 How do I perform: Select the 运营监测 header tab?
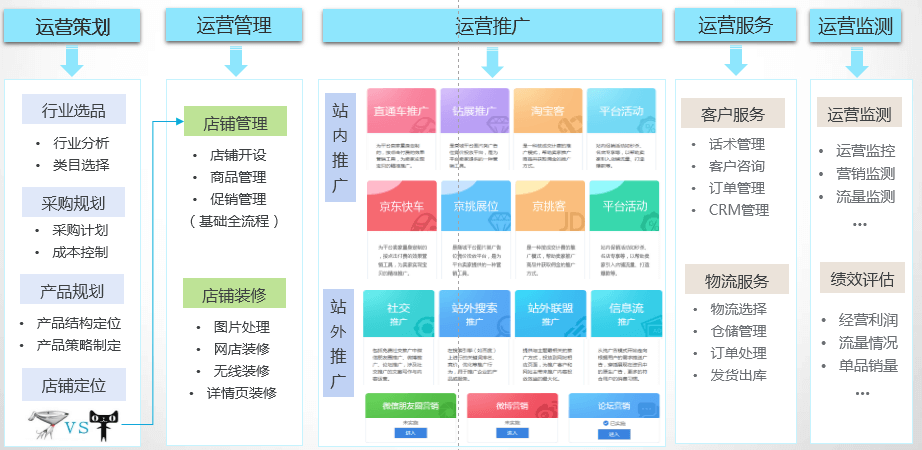tap(855, 25)
